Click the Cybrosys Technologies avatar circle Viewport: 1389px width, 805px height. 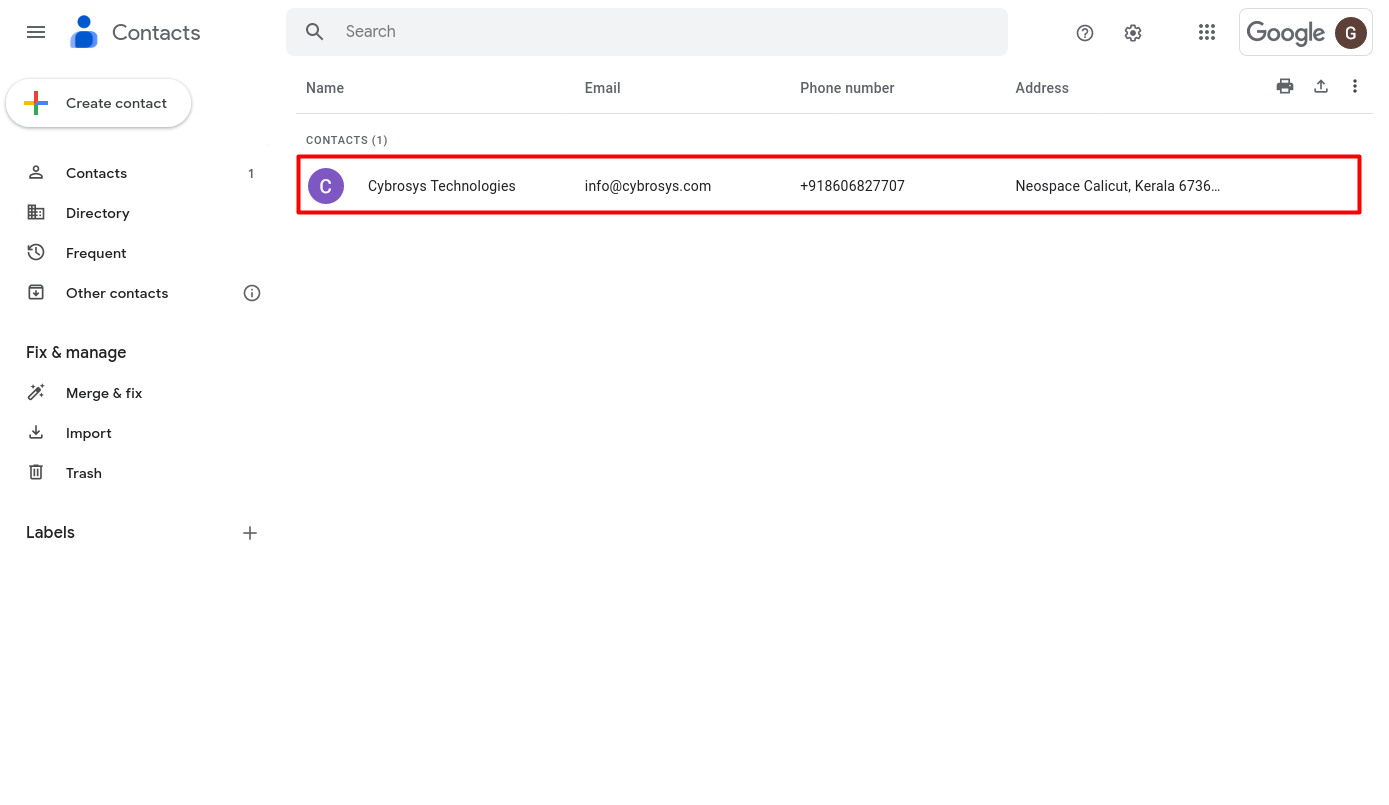pos(326,186)
